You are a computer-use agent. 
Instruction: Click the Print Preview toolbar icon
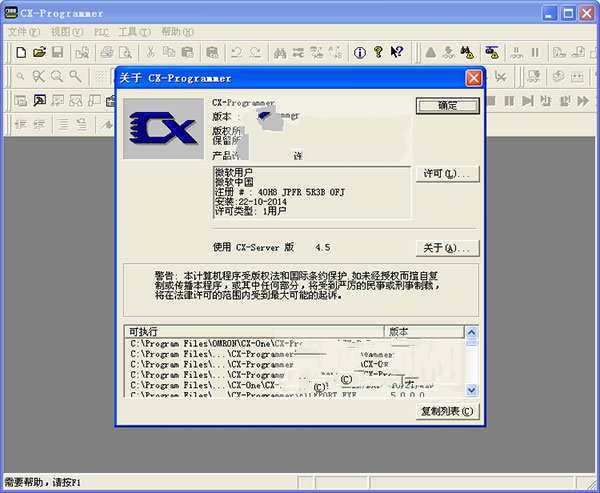click(x=125, y=52)
